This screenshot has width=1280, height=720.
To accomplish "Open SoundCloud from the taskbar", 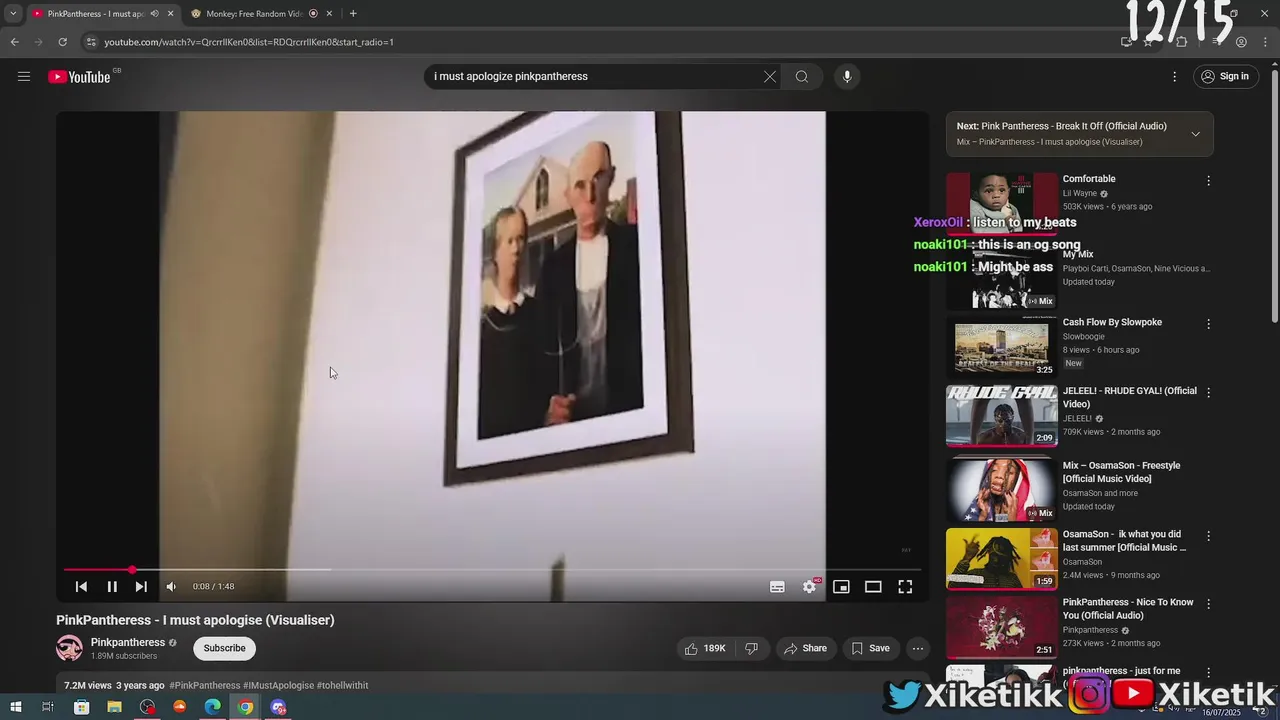I will click(180, 707).
